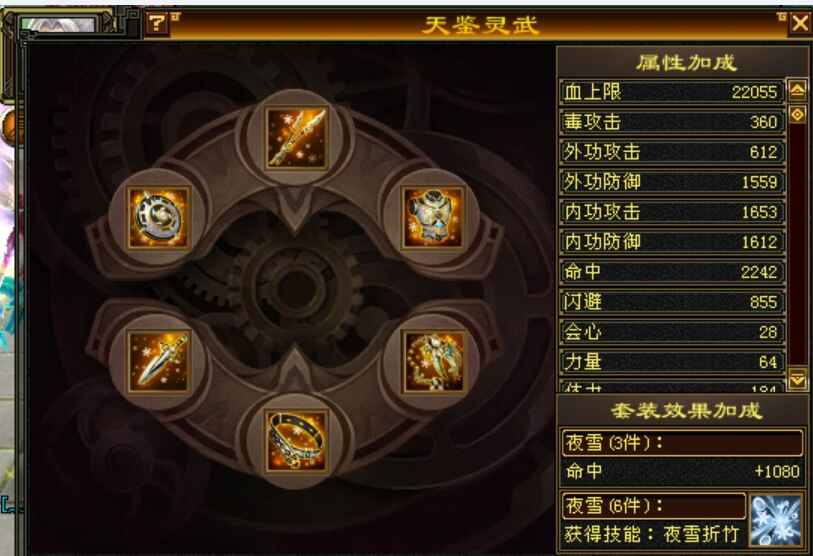
Task: Click the character portrait at top left
Action: pyautogui.click(x=58, y=24)
